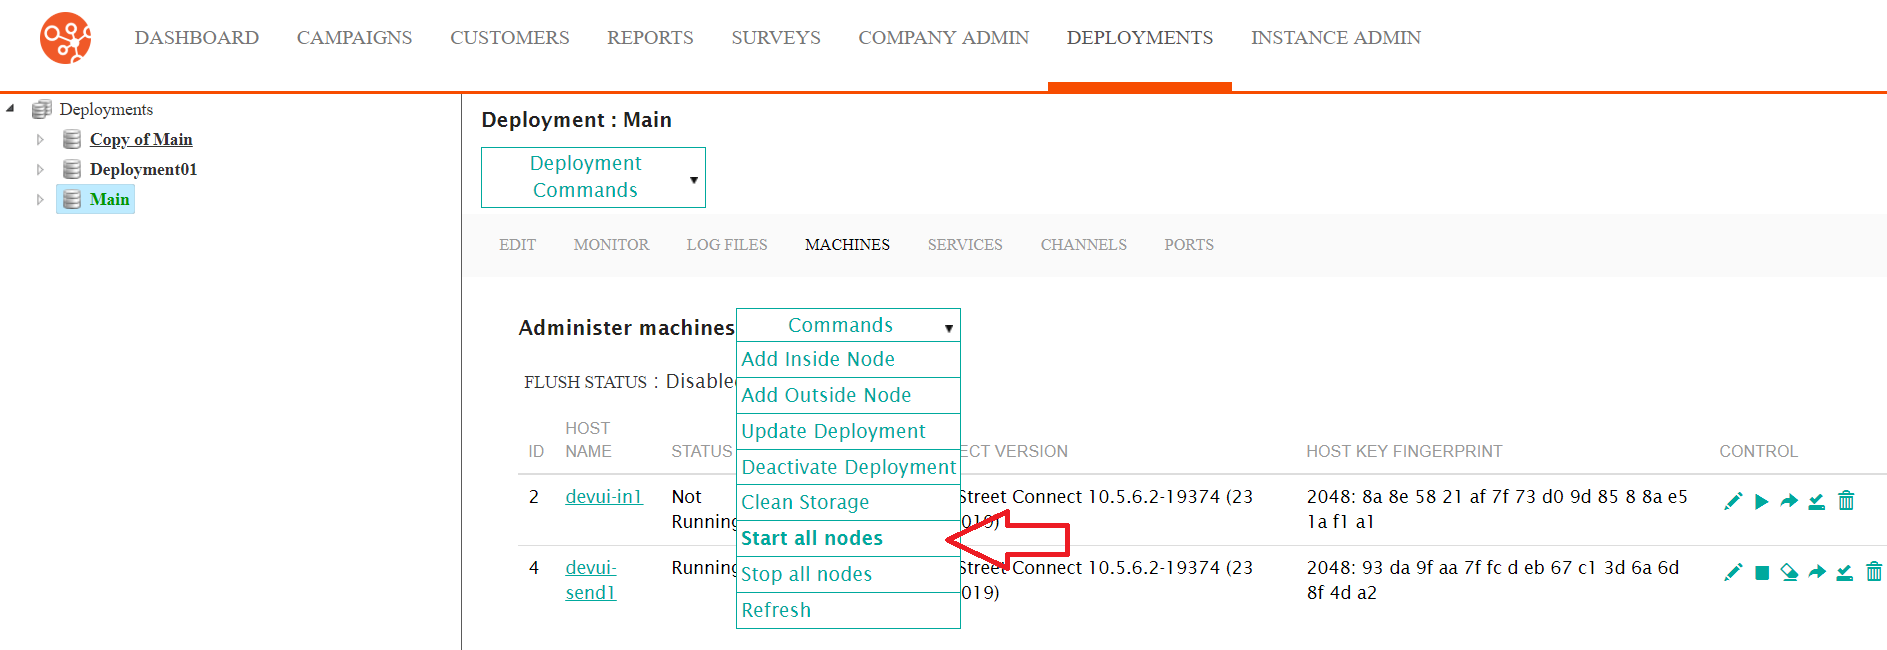The width and height of the screenshot is (1887, 650).
Task: Click the orange application logo
Action: (x=66, y=38)
